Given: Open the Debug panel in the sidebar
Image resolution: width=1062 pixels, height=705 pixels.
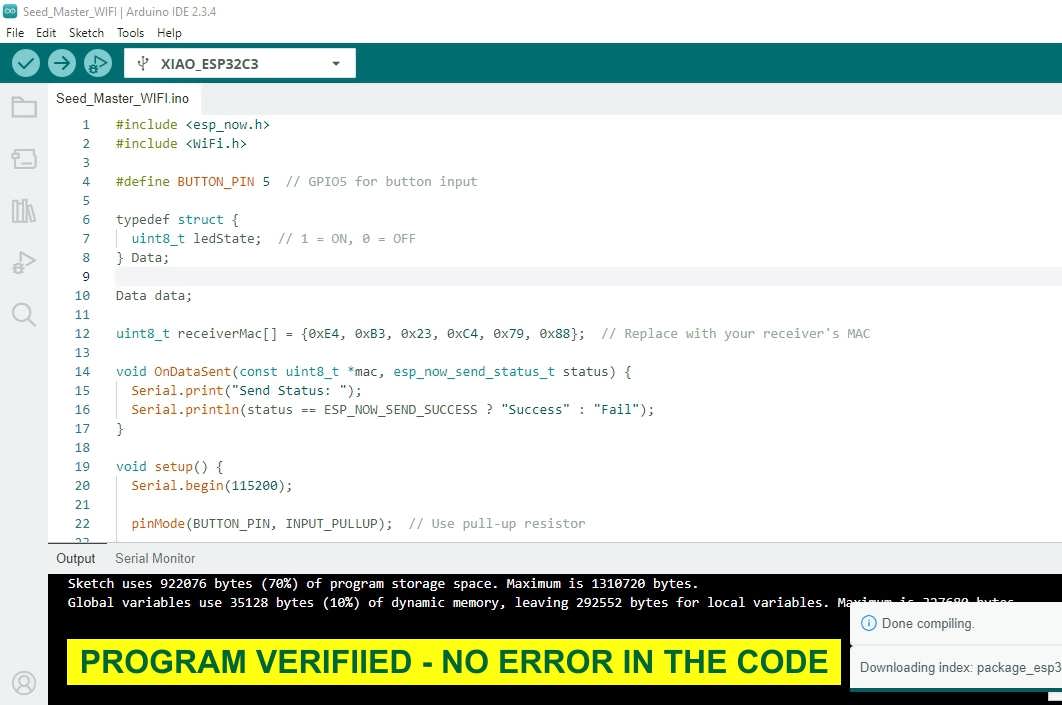Looking at the screenshot, I should click(24, 262).
